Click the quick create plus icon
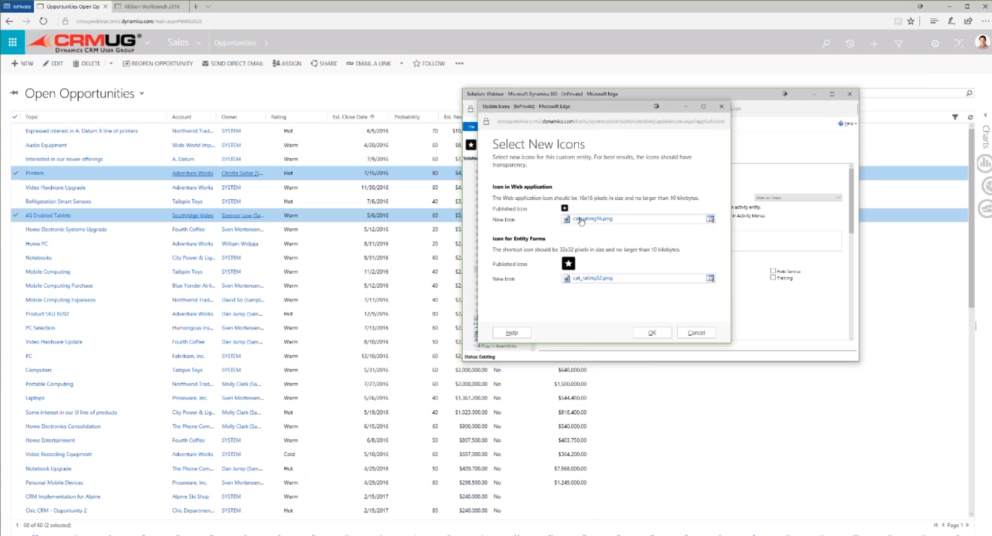Screen dimensions: 992x536 874,43
